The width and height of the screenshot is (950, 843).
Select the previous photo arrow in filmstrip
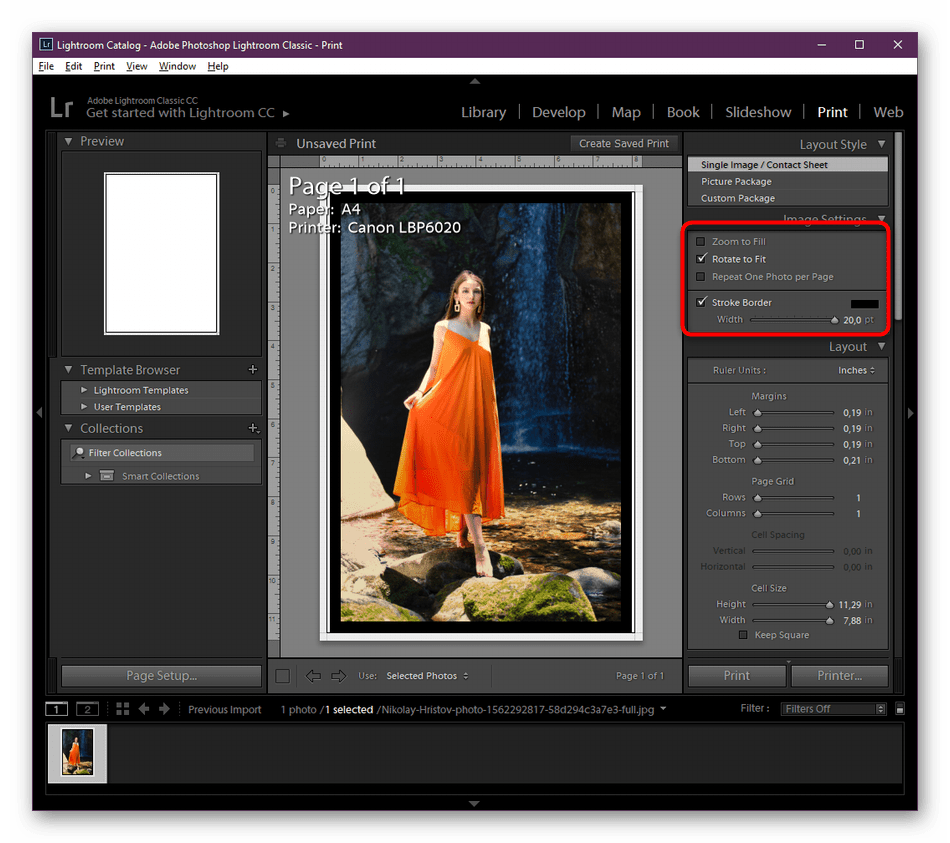(144, 709)
